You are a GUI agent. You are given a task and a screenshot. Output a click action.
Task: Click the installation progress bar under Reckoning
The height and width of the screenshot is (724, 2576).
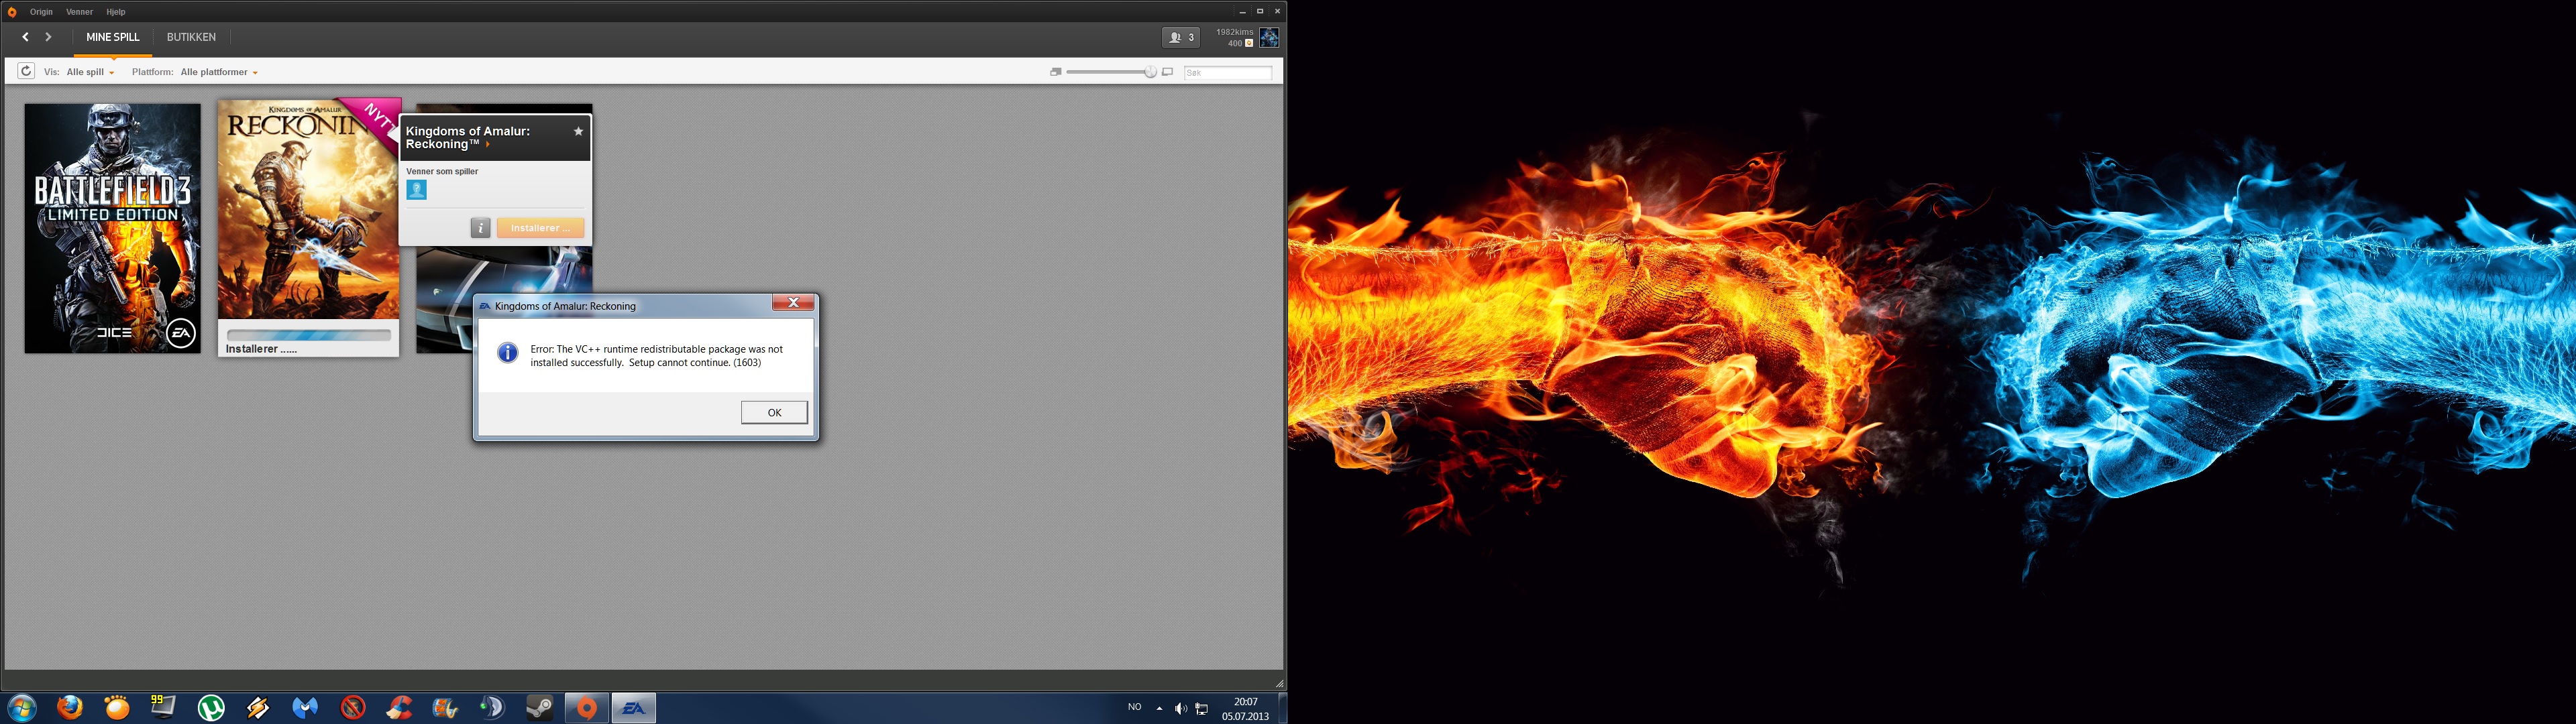click(309, 335)
